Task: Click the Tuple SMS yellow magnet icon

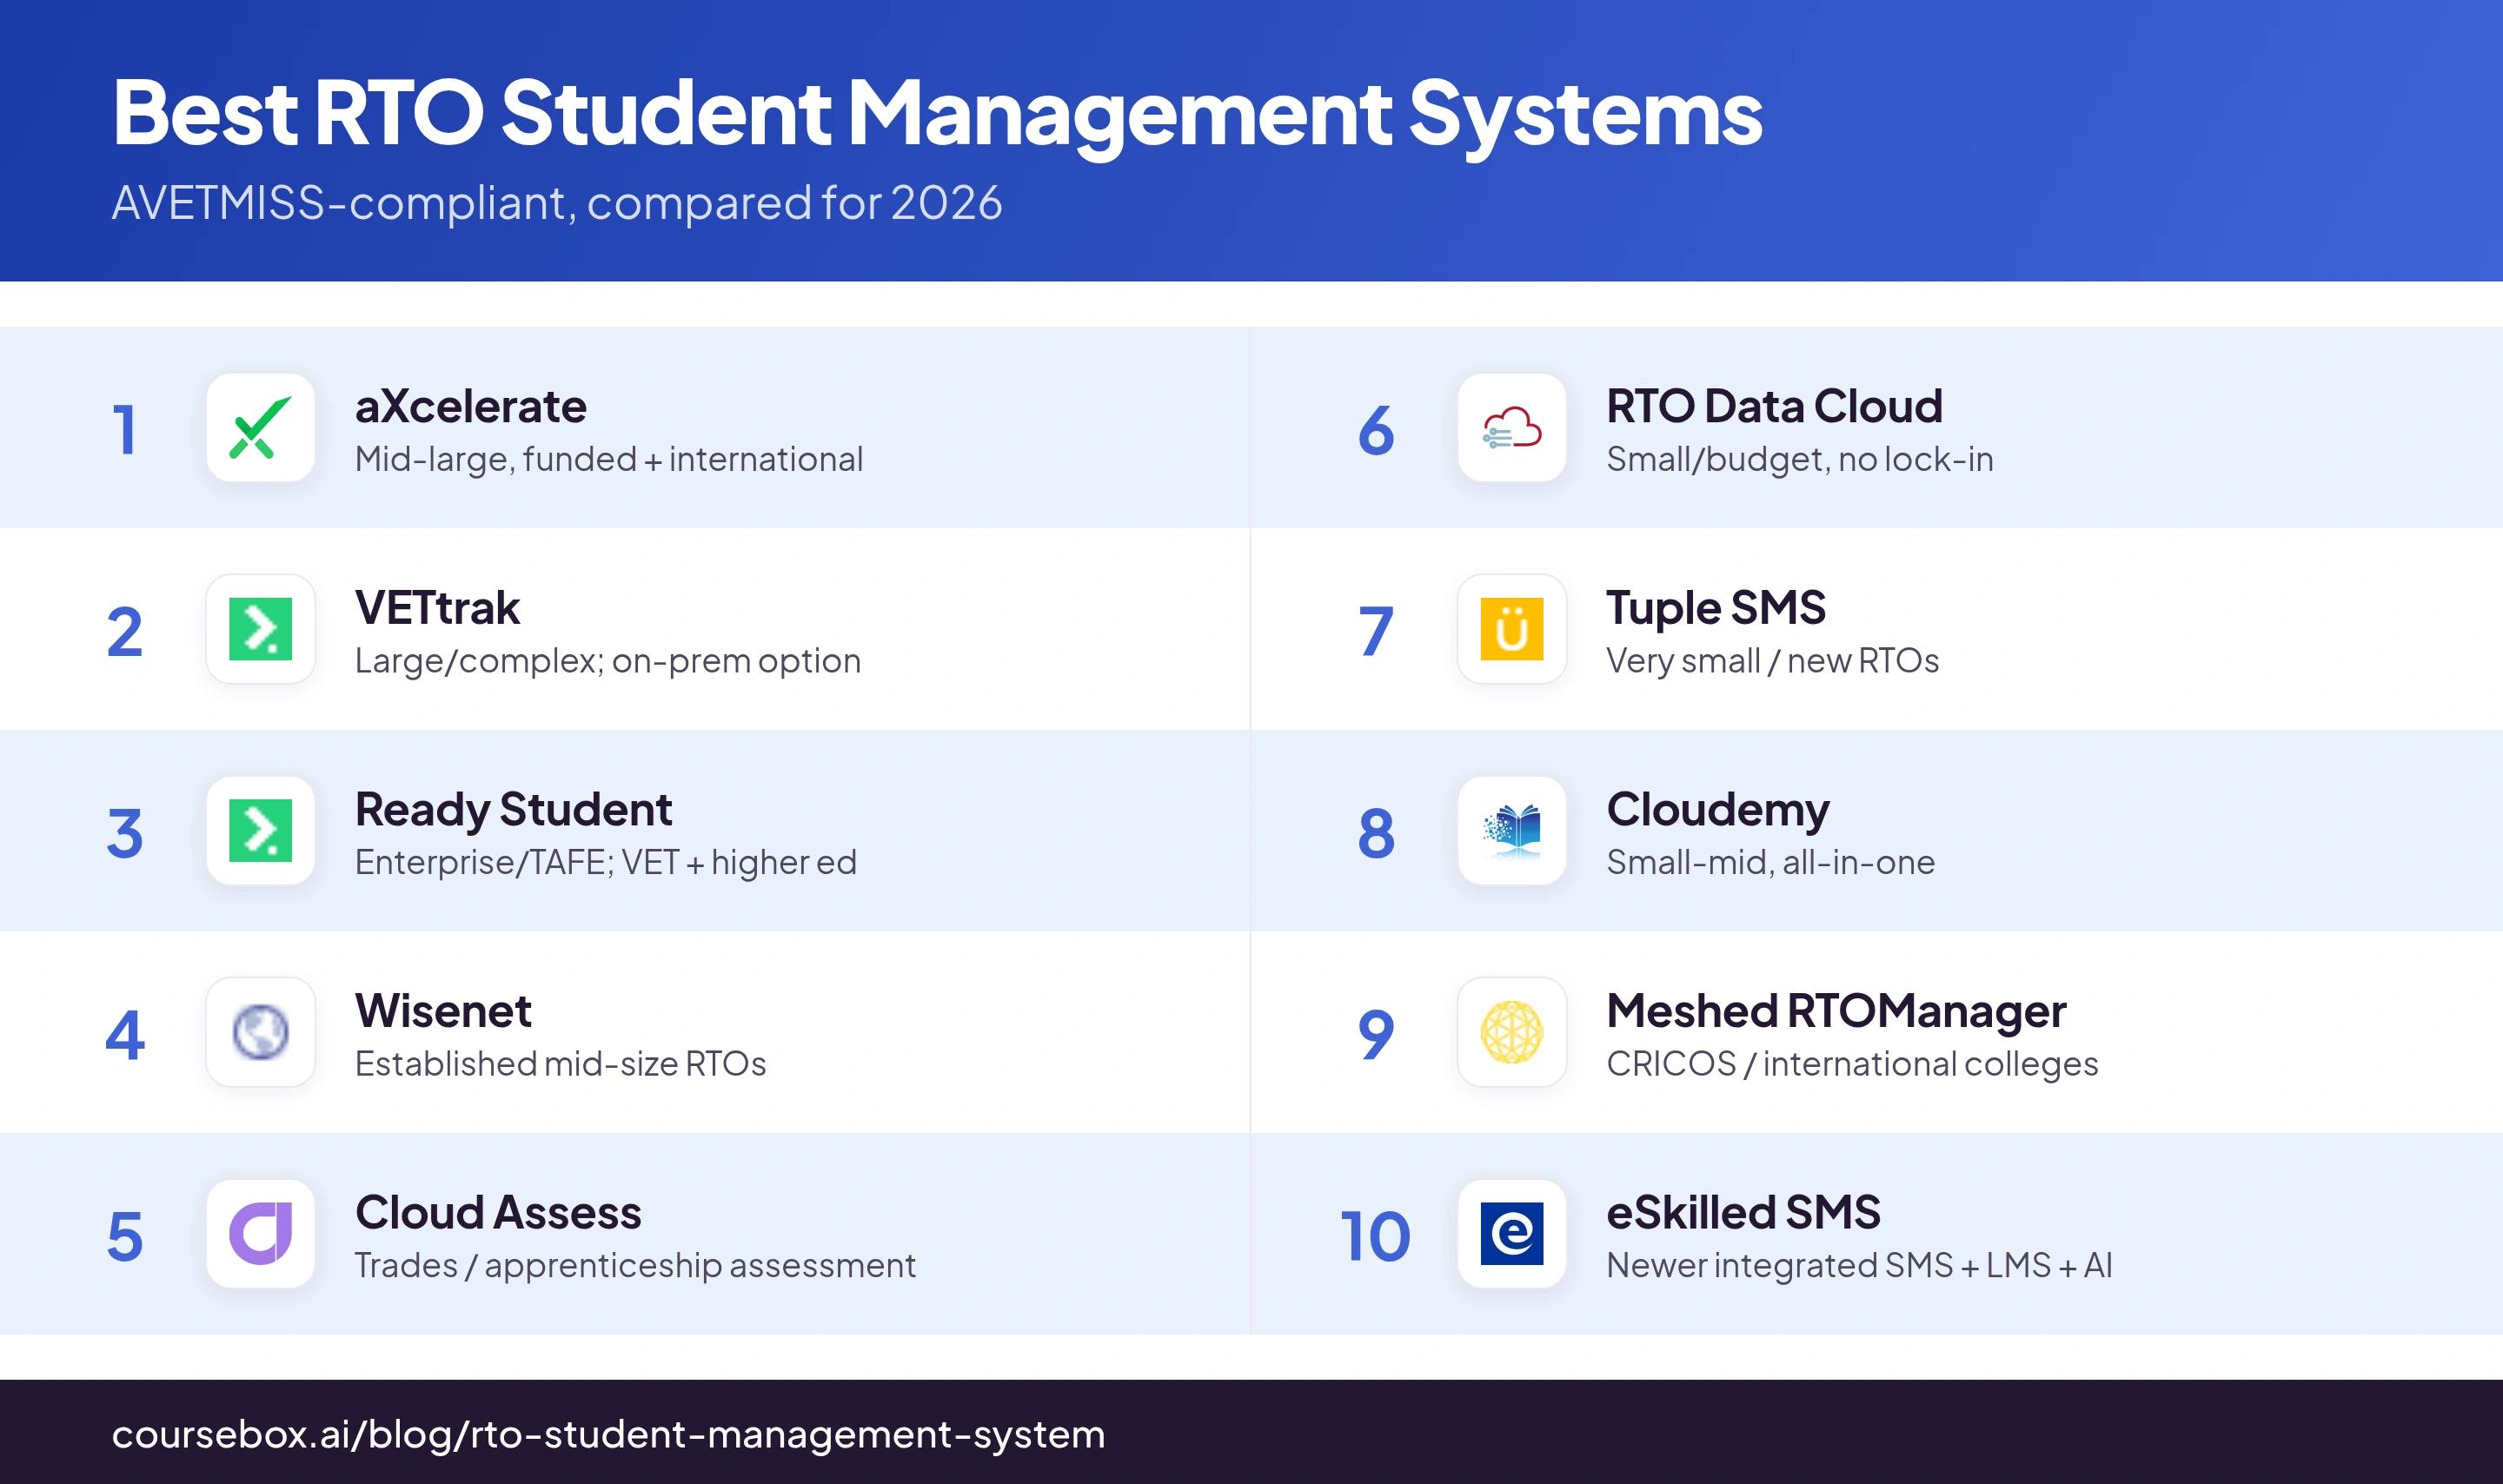Action: click(x=1512, y=629)
